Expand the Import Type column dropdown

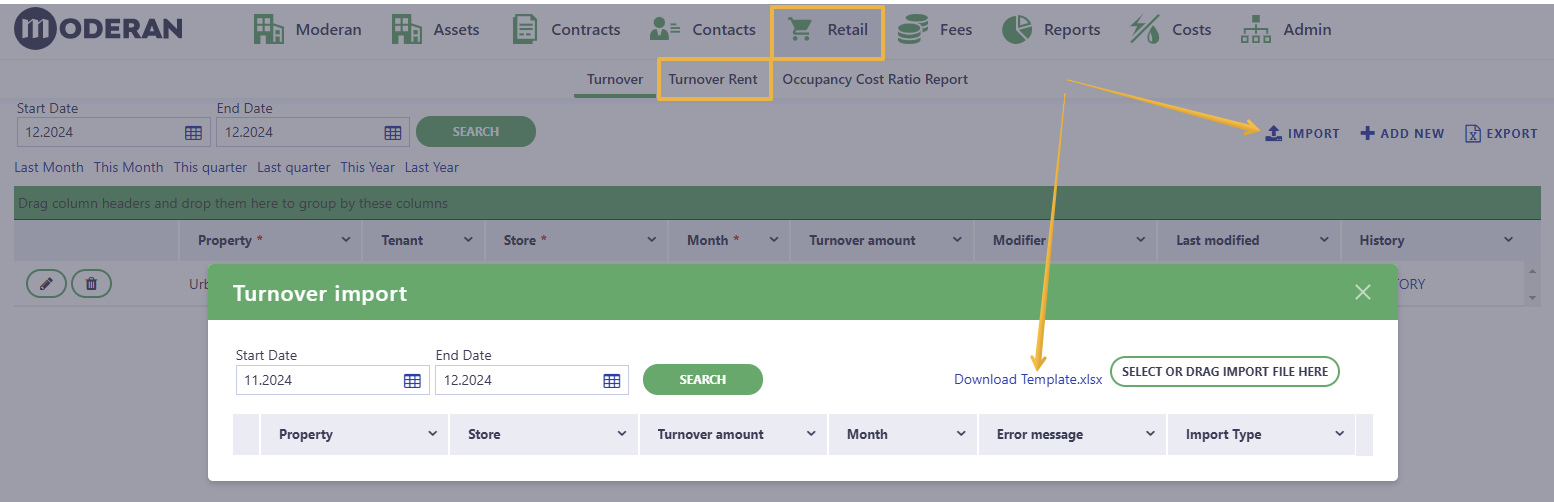(1339, 434)
